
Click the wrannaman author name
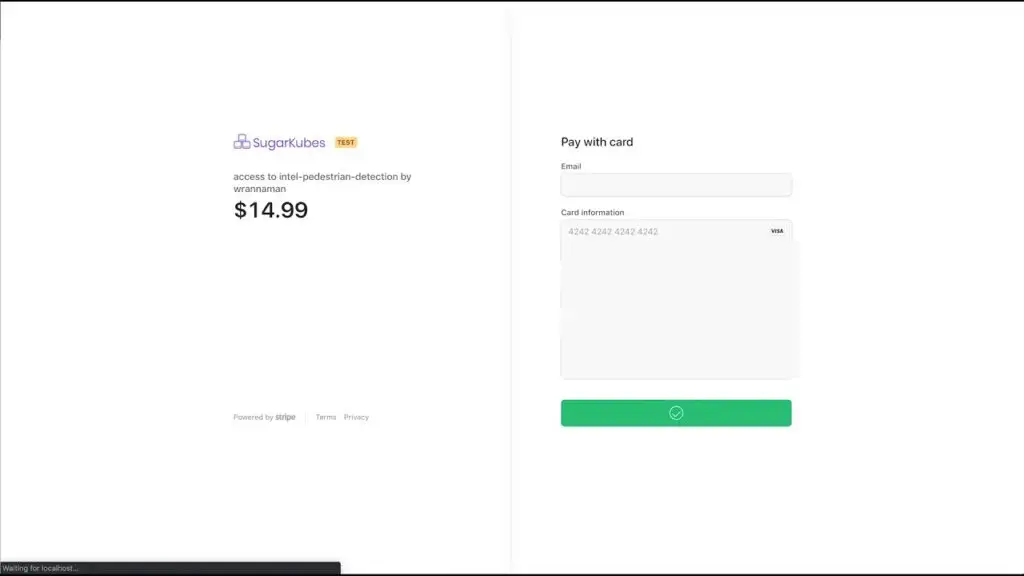(x=259, y=189)
